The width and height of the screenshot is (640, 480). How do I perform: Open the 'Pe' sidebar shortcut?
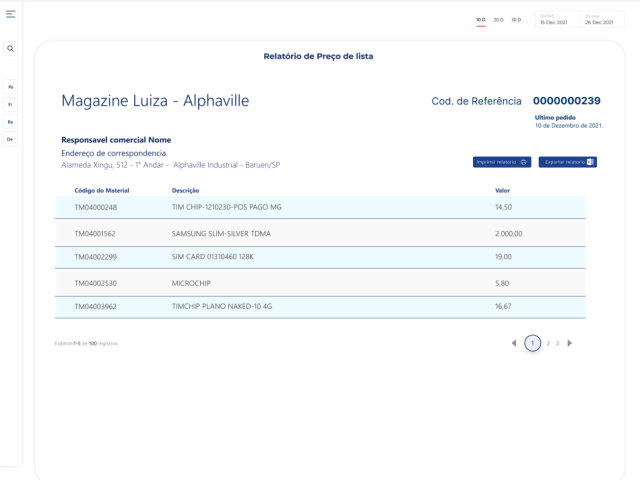11,87
